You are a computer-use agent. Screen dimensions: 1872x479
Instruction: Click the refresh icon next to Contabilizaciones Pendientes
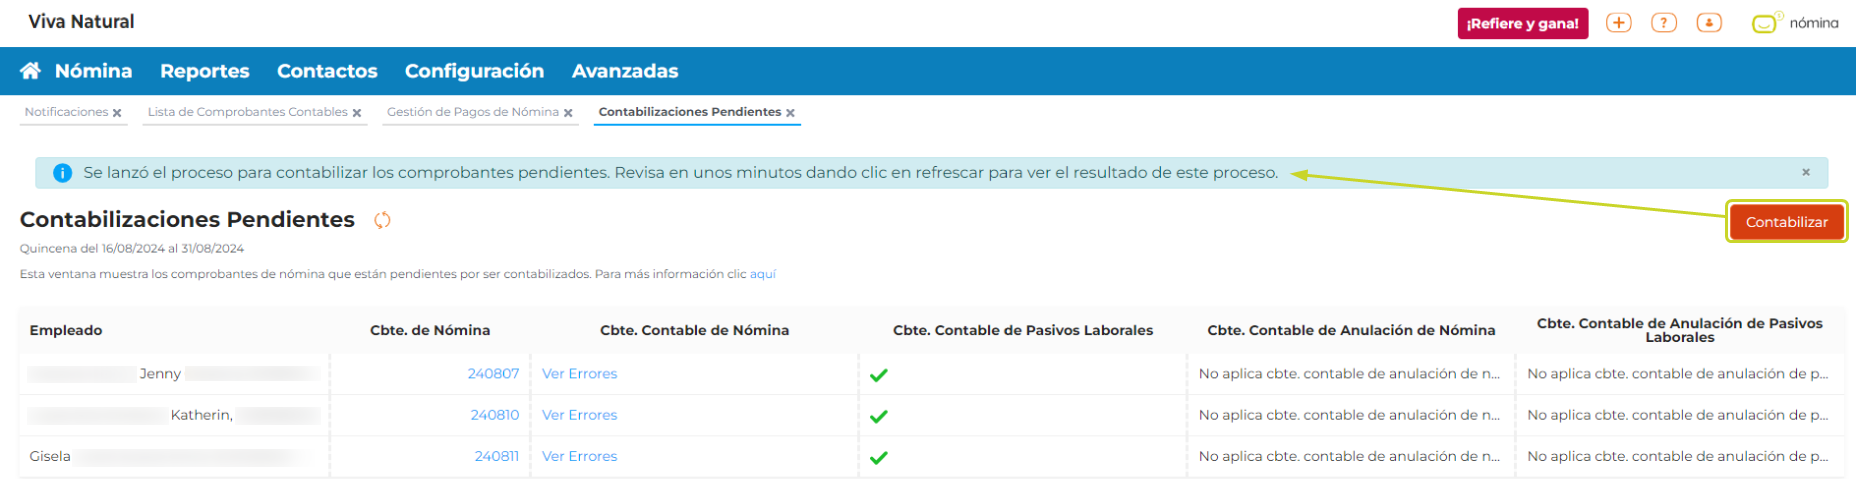[382, 220]
